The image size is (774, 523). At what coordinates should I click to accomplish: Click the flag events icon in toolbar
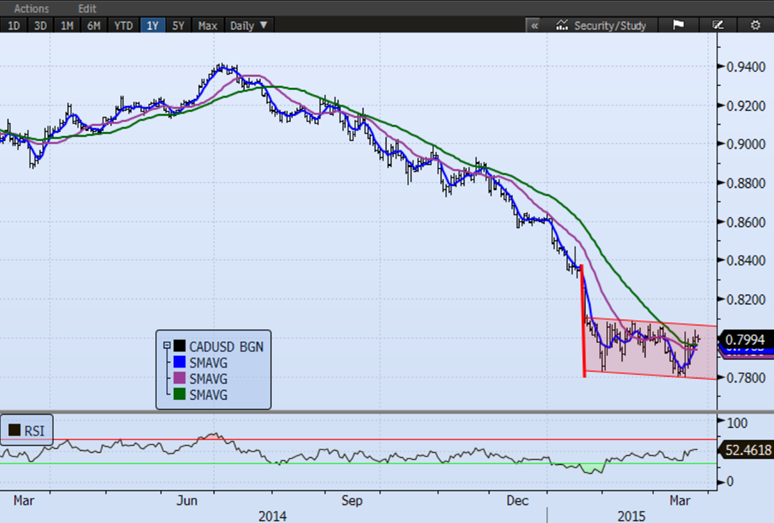[x=678, y=25]
